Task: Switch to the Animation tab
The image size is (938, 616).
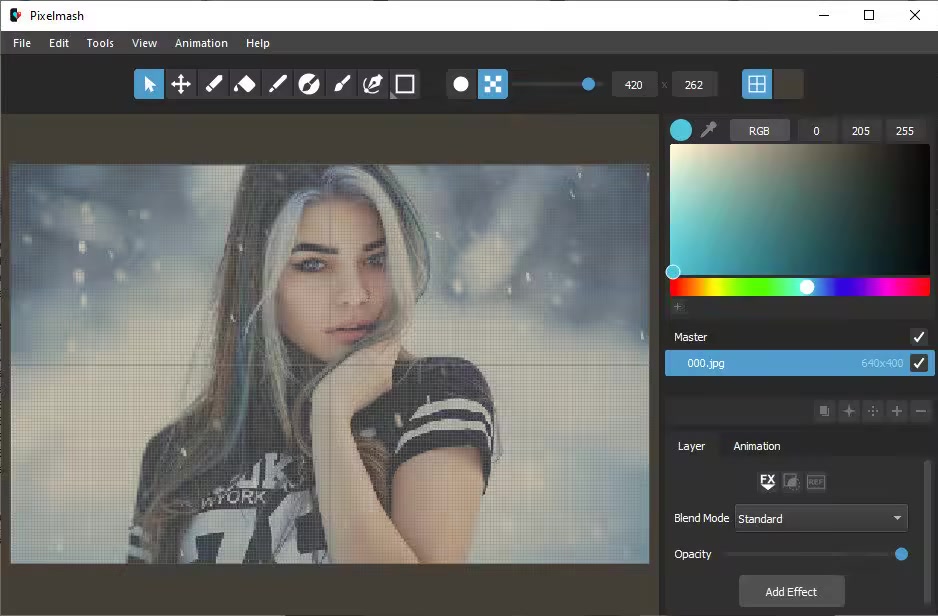Action: click(756, 446)
